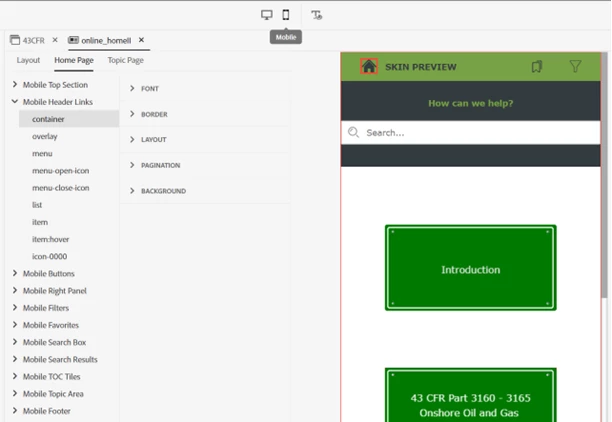Open the 43 CFR Part 3160 tile
612x422 pixels.
[x=470, y=395]
